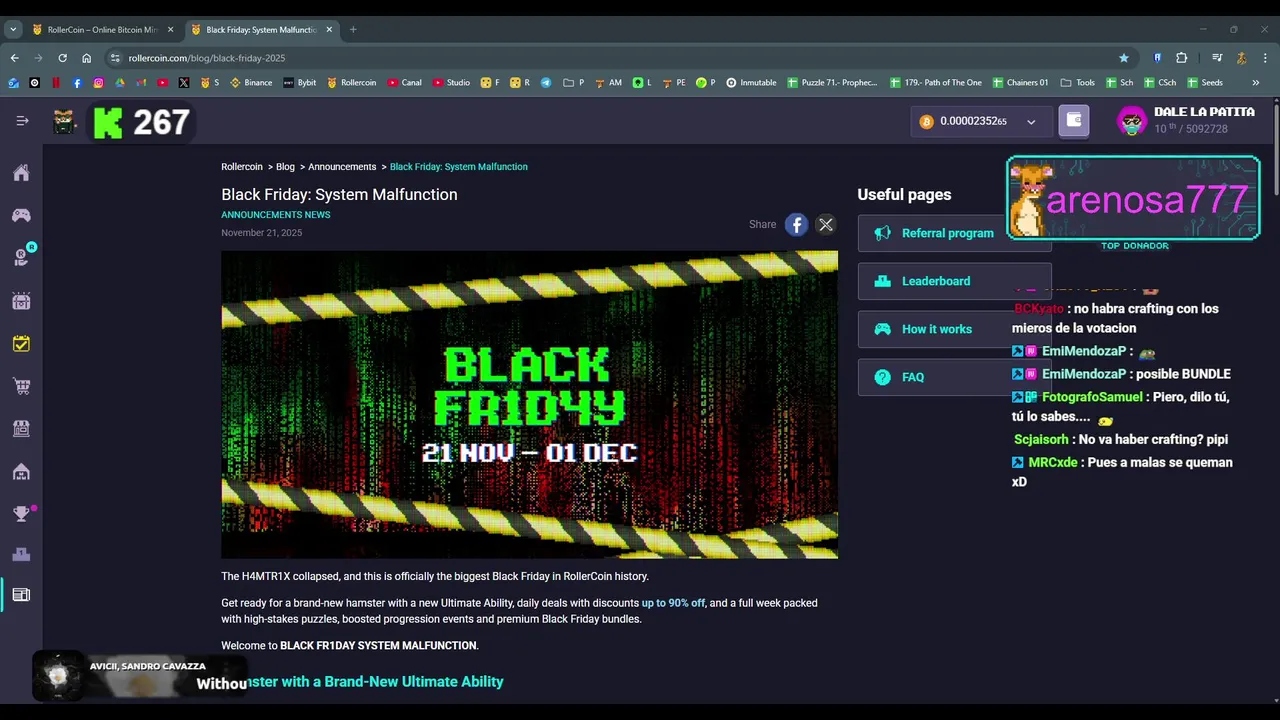Open the Bybit bookmark
Viewport: 1280px width, 720px height.
pos(299,83)
